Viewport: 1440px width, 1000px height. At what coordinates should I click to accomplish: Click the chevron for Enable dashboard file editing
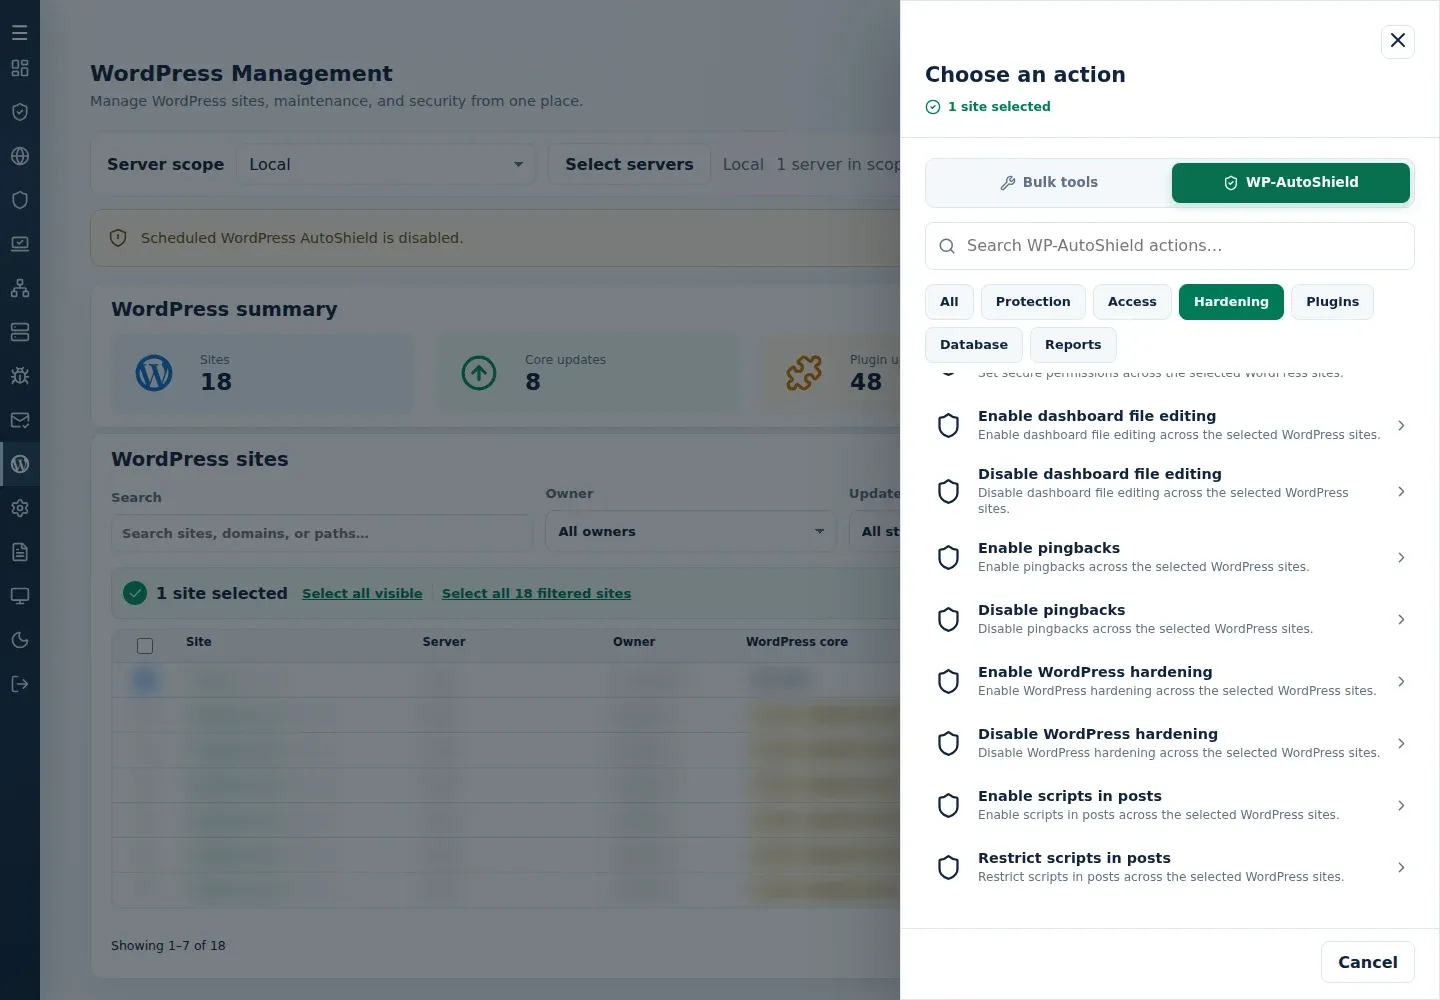[1401, 426]
